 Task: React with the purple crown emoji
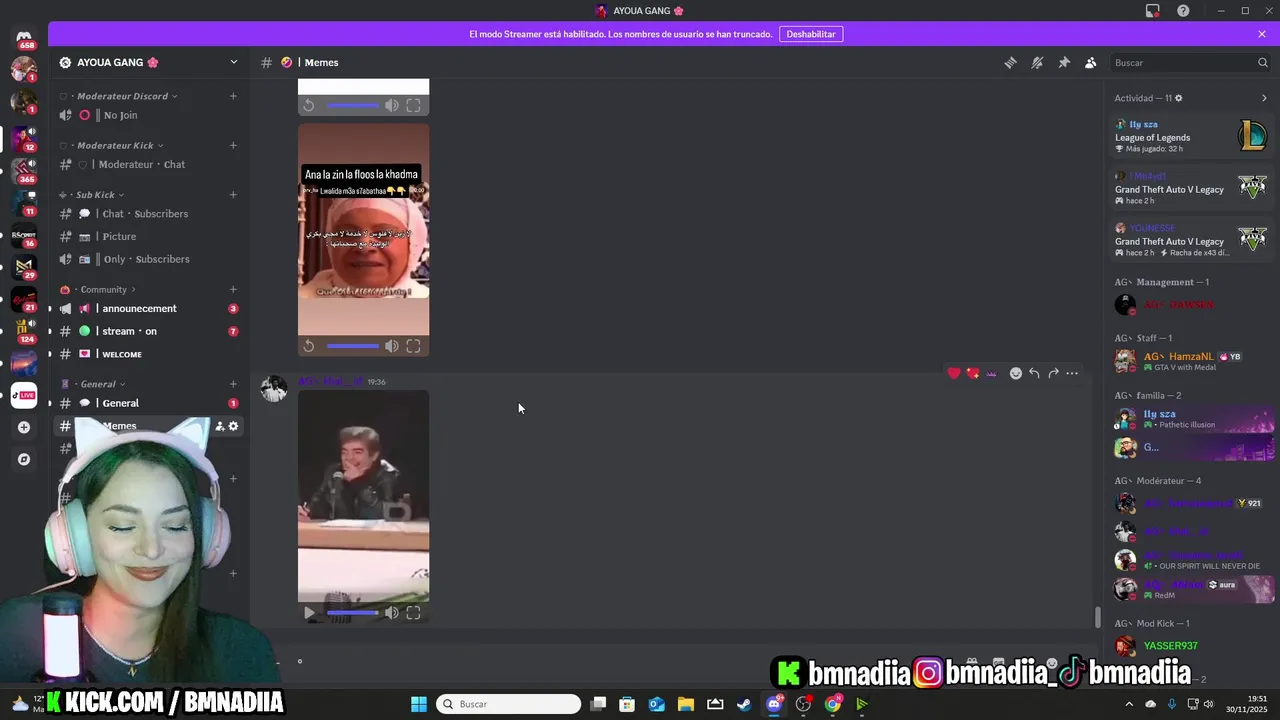point(991,373)
